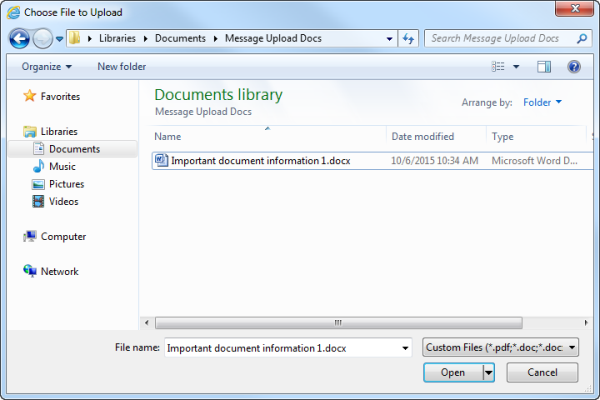Select Libraries in the address breadcrumb
The image size is (600, 400).
(x=117, y=38)
